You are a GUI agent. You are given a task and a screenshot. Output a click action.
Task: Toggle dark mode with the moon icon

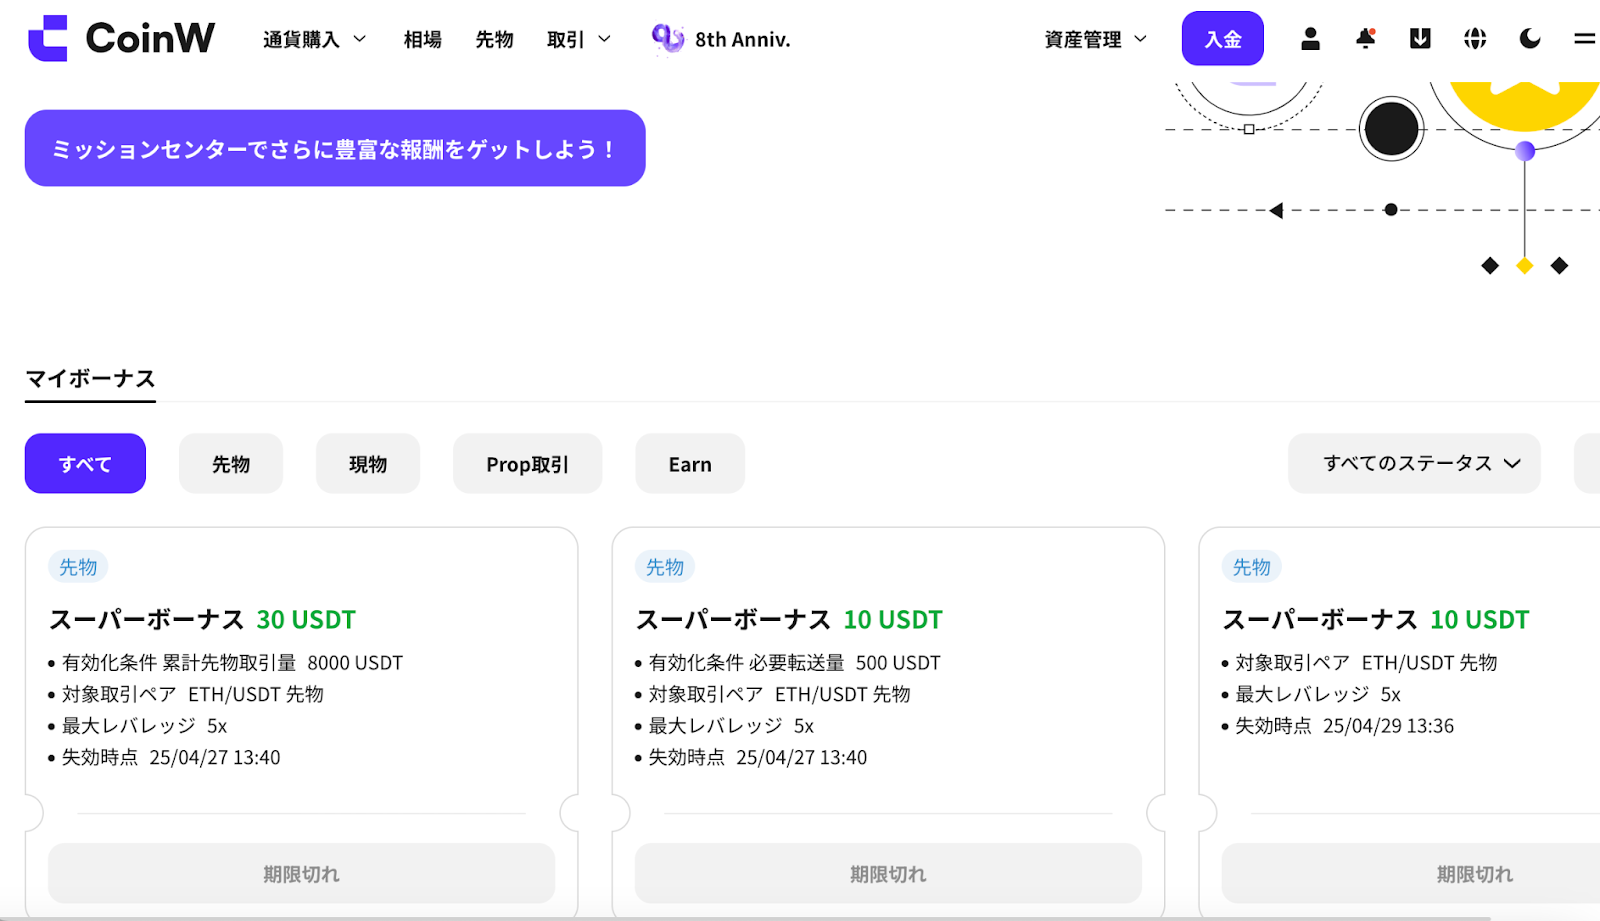[1530, 39]
